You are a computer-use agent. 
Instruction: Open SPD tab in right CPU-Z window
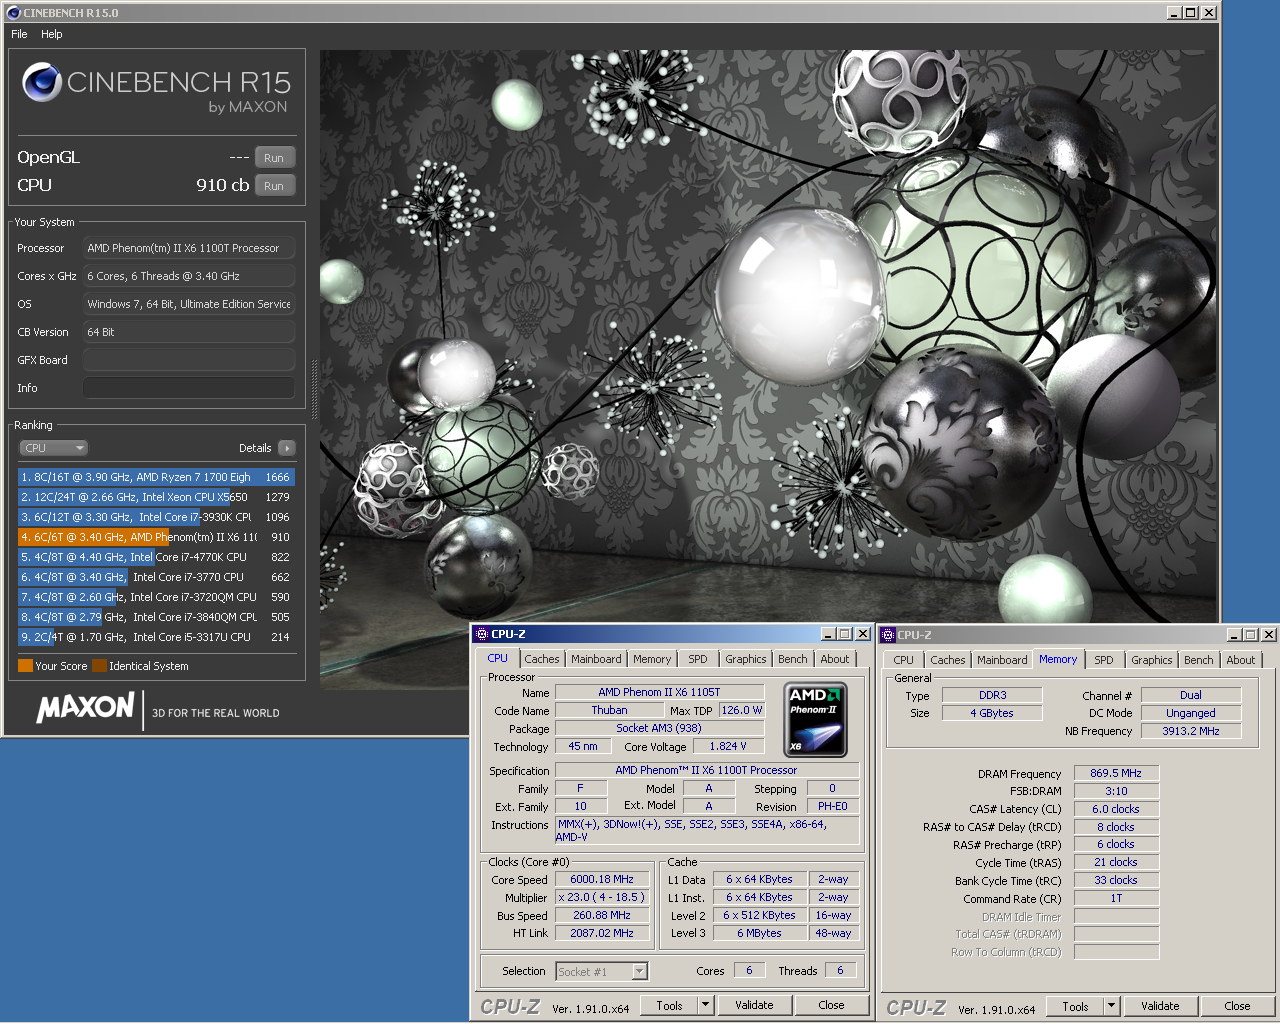[x=1104, y=660]
